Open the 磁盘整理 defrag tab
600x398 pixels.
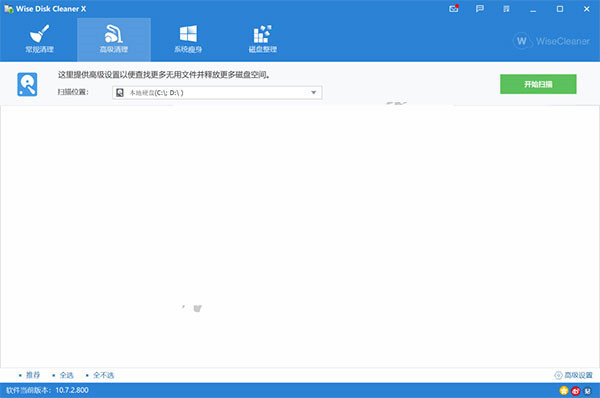coord(262,39)
